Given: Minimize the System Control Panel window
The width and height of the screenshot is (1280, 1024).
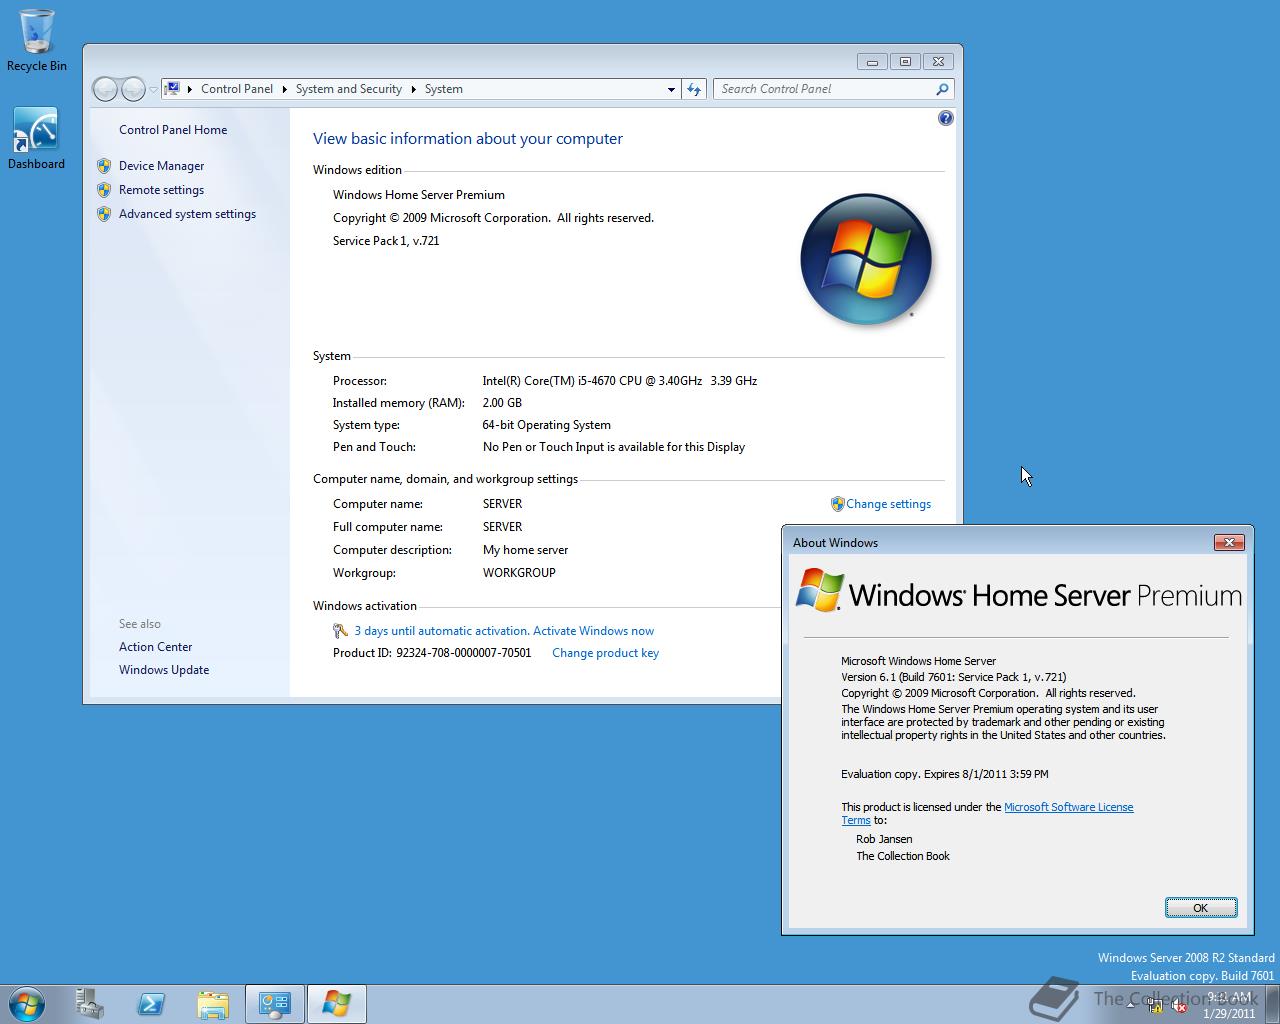Looking at the screenshot, I should (x=872, y=62).
